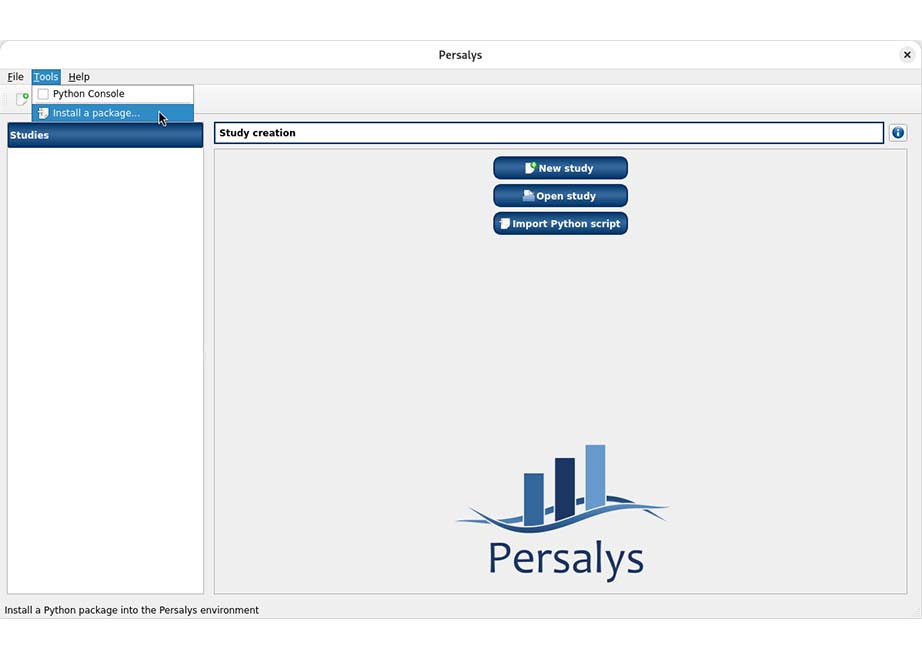Open the File menu
Screen dimensions: 922x659
coord(16,77)
